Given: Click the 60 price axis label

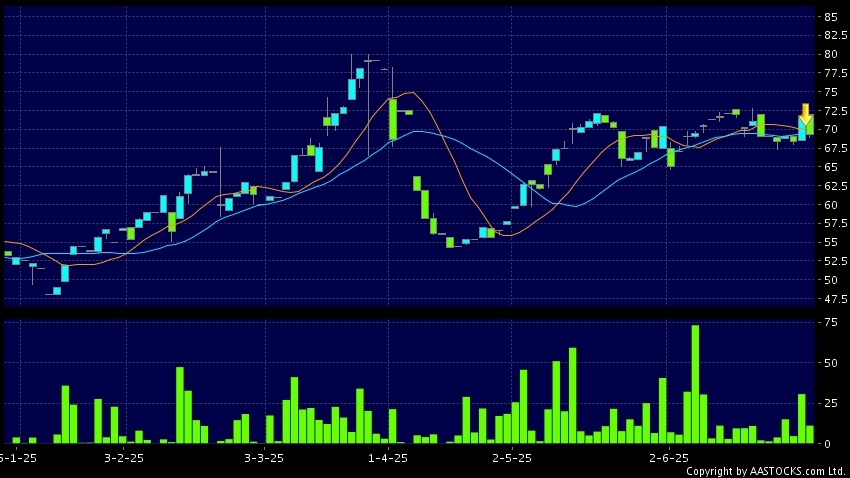Looking at the screenshot, I should click(830, 205).
